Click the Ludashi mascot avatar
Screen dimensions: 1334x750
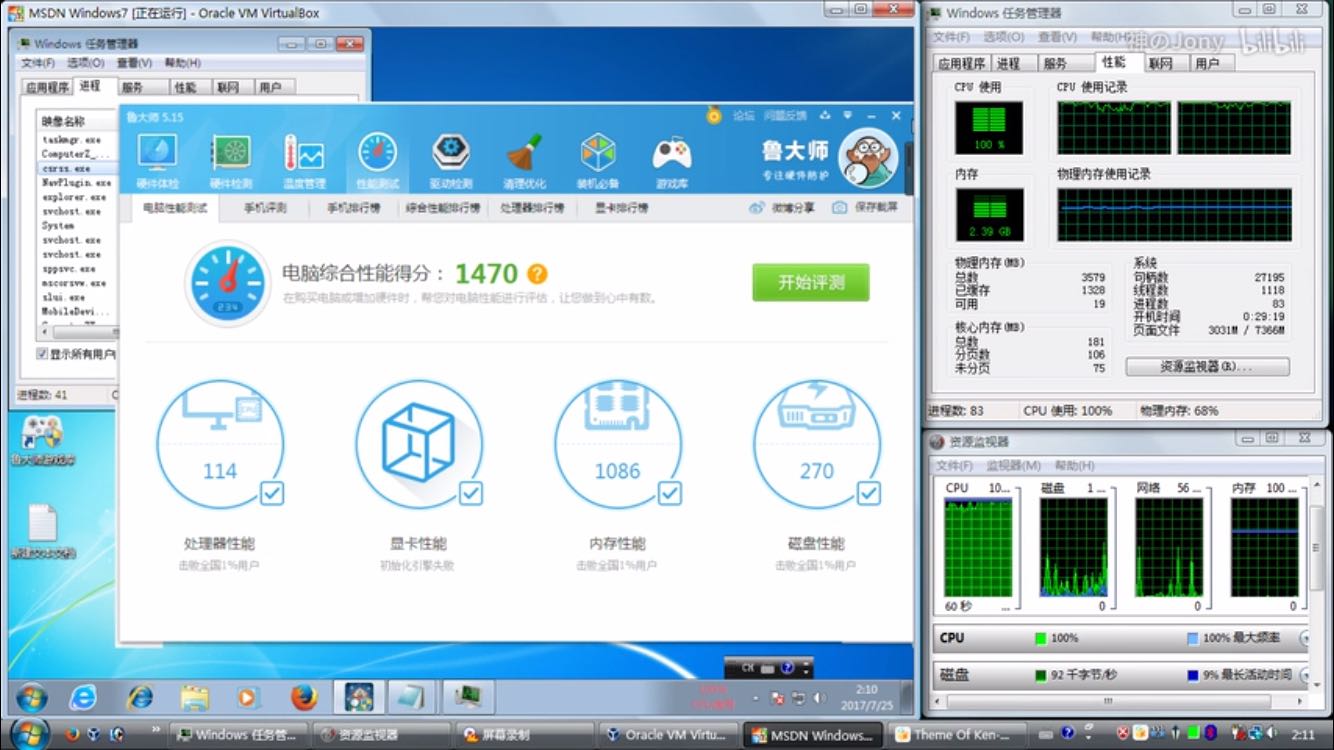(867, 159)
